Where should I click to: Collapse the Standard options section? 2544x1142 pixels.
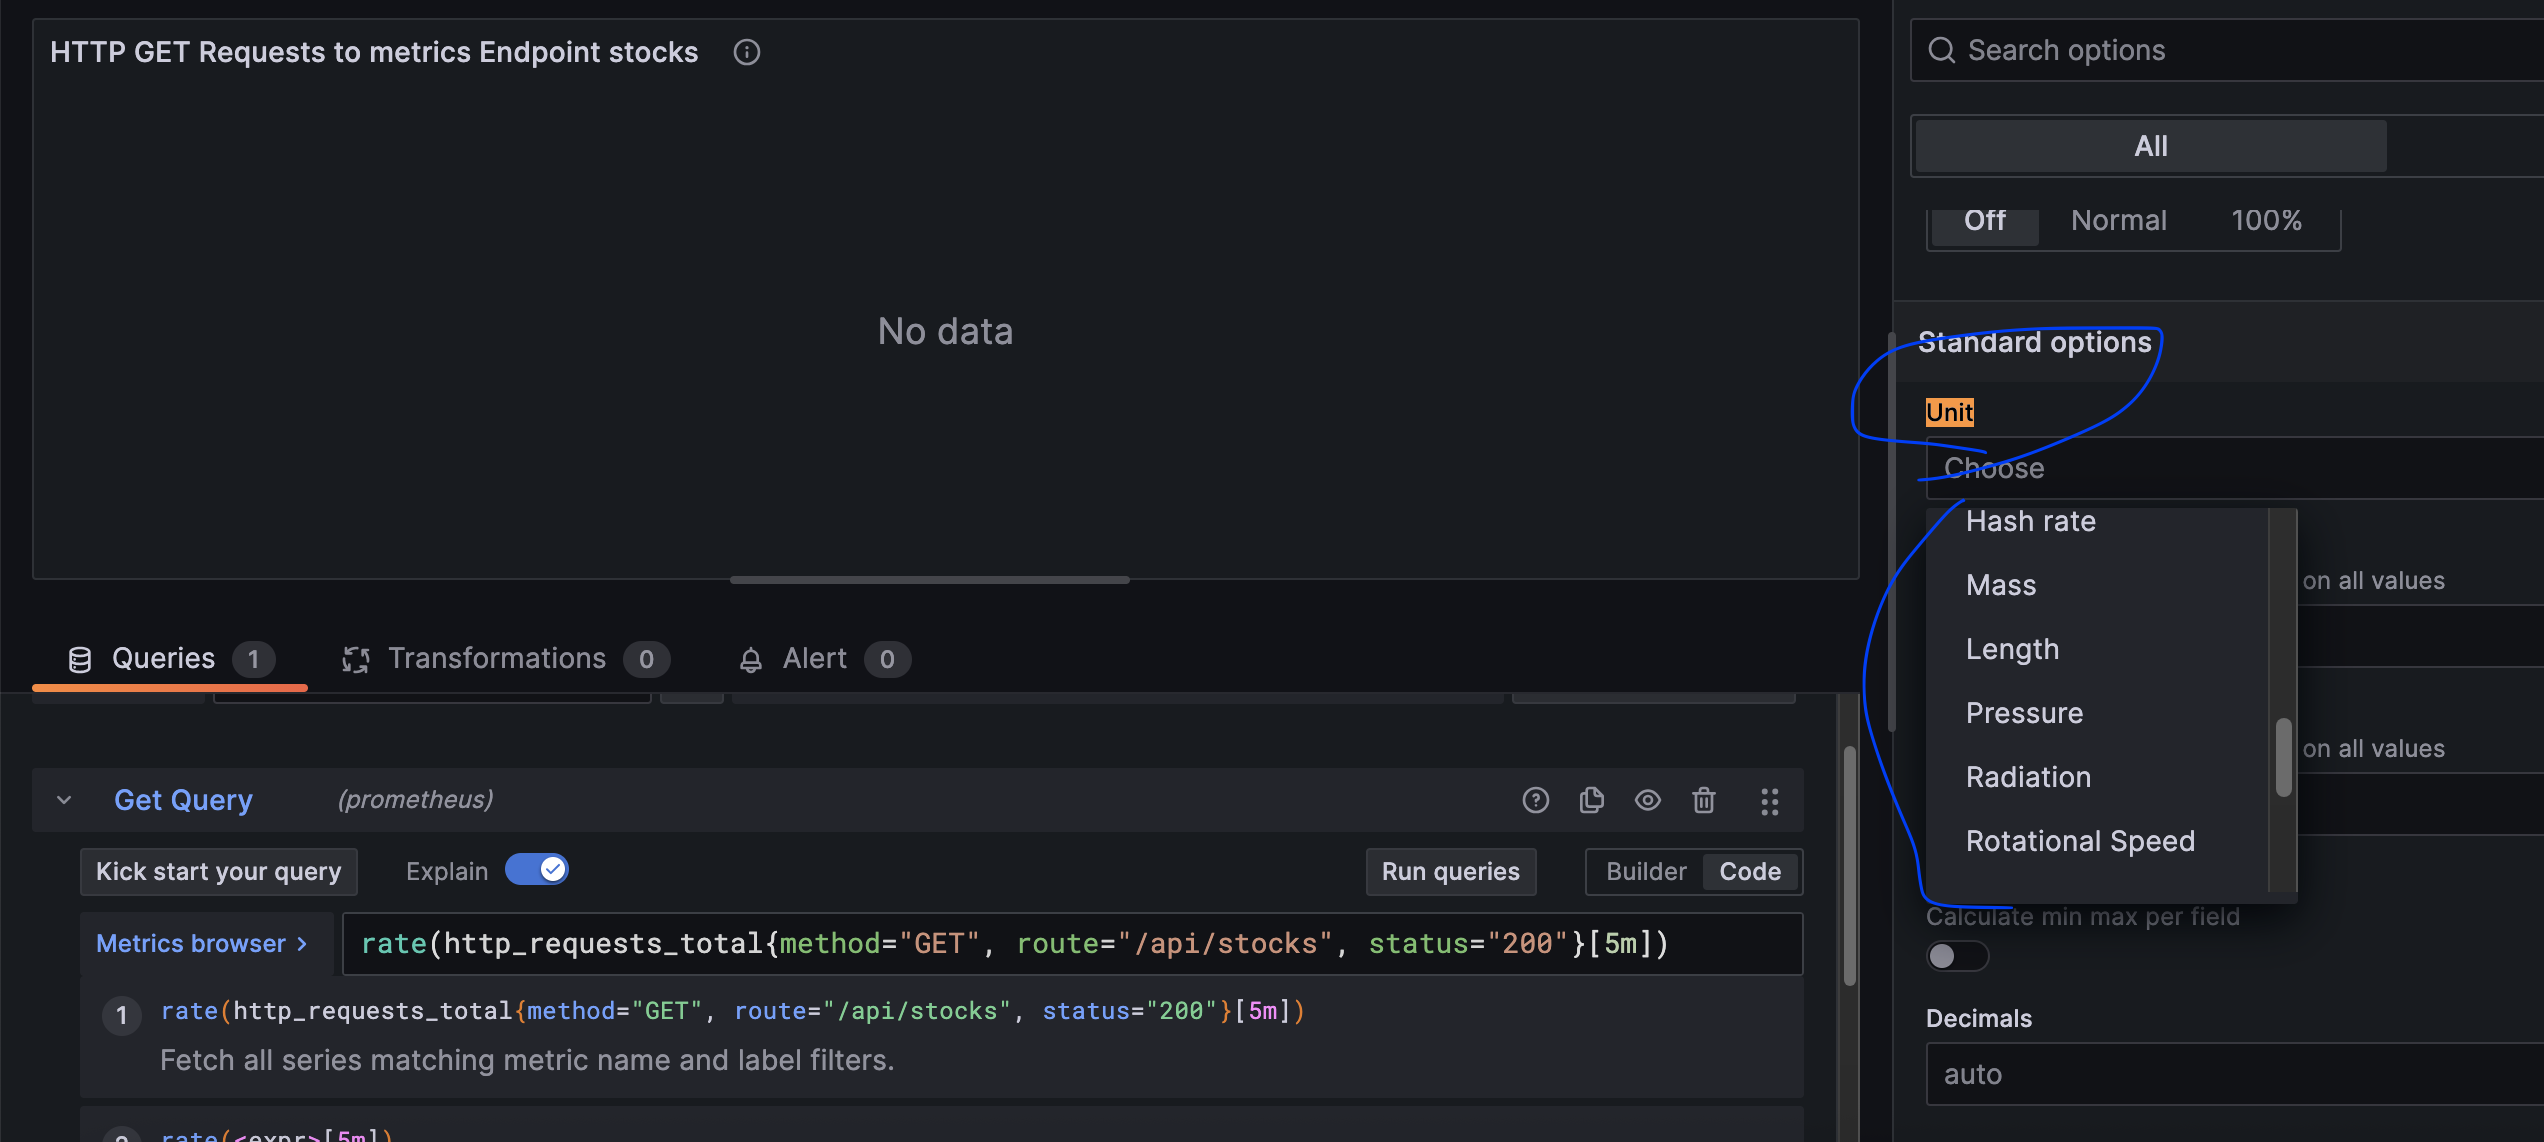[2034, 342]
